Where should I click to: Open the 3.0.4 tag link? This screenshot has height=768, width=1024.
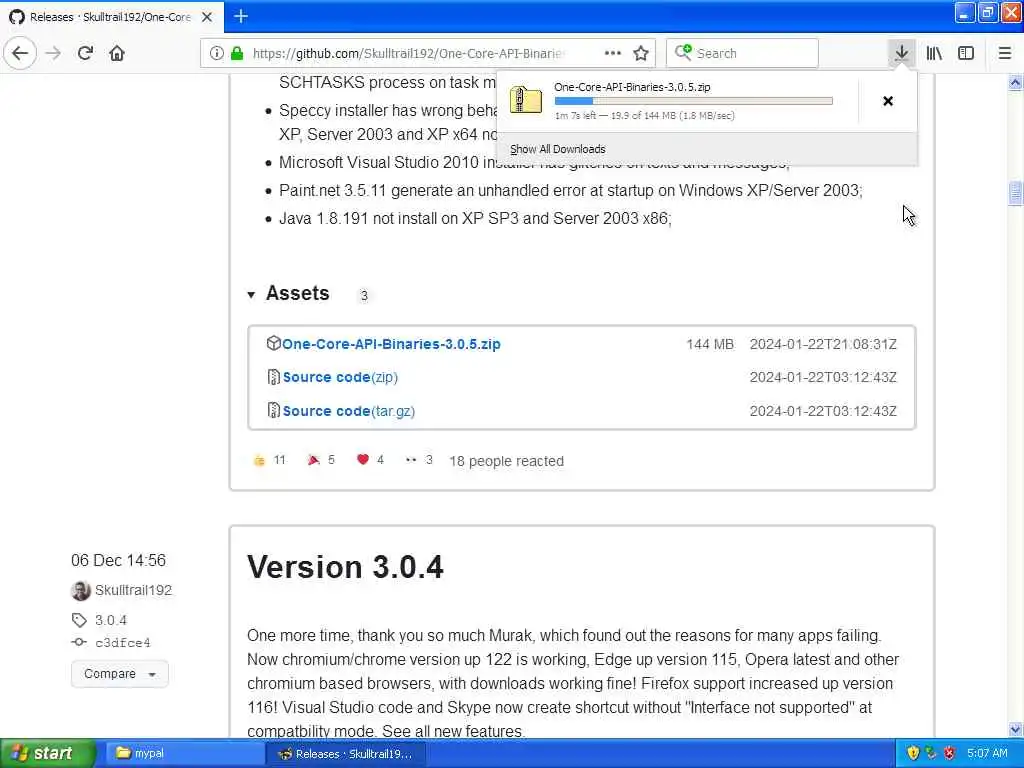pyautogui.click(x=111, y=620)
